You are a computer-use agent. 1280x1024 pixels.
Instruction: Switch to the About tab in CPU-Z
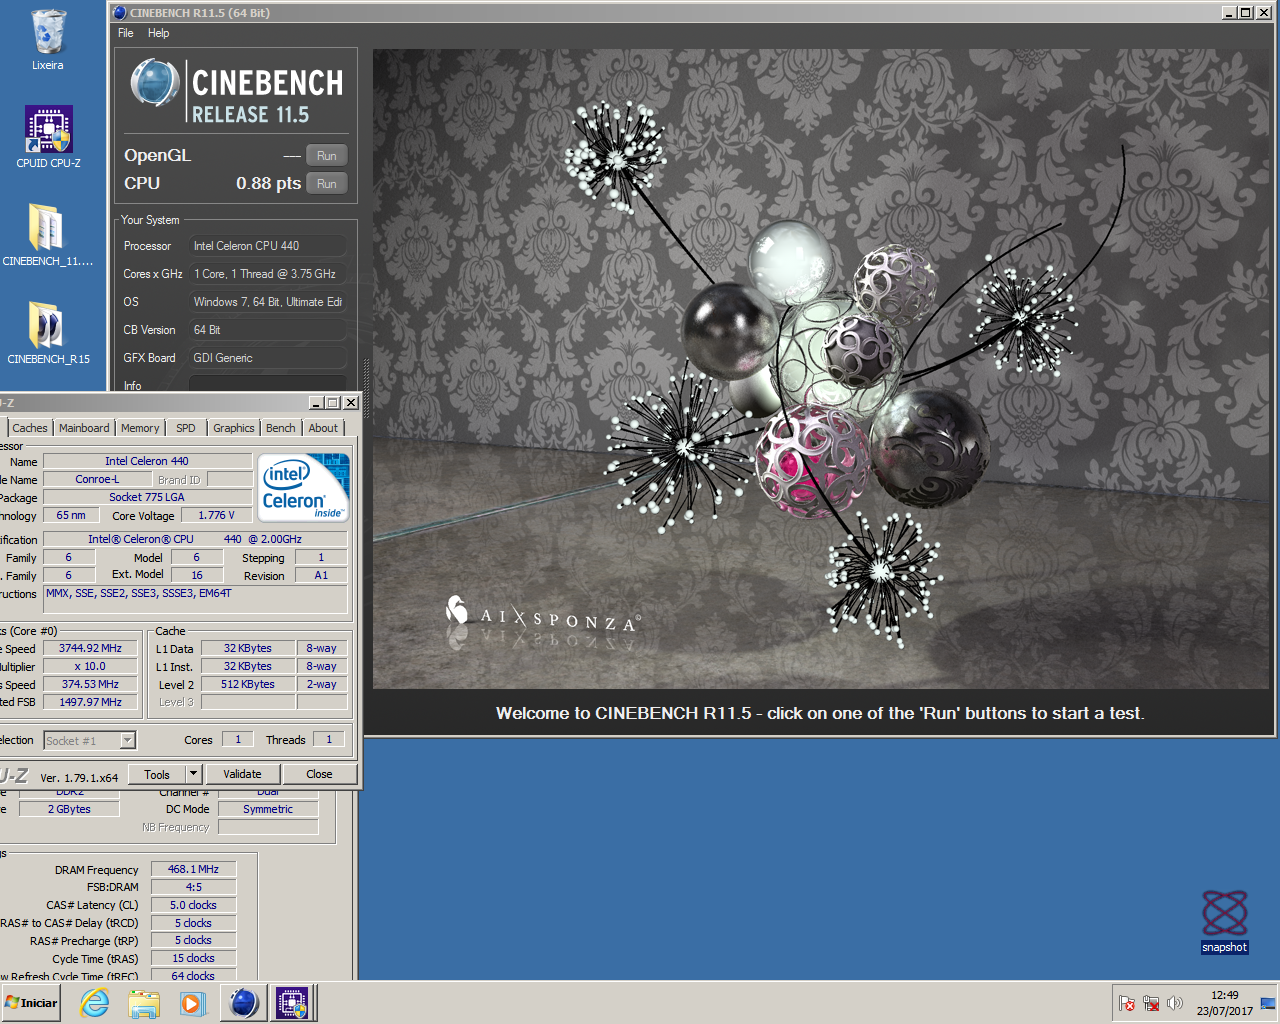point(323,428)
